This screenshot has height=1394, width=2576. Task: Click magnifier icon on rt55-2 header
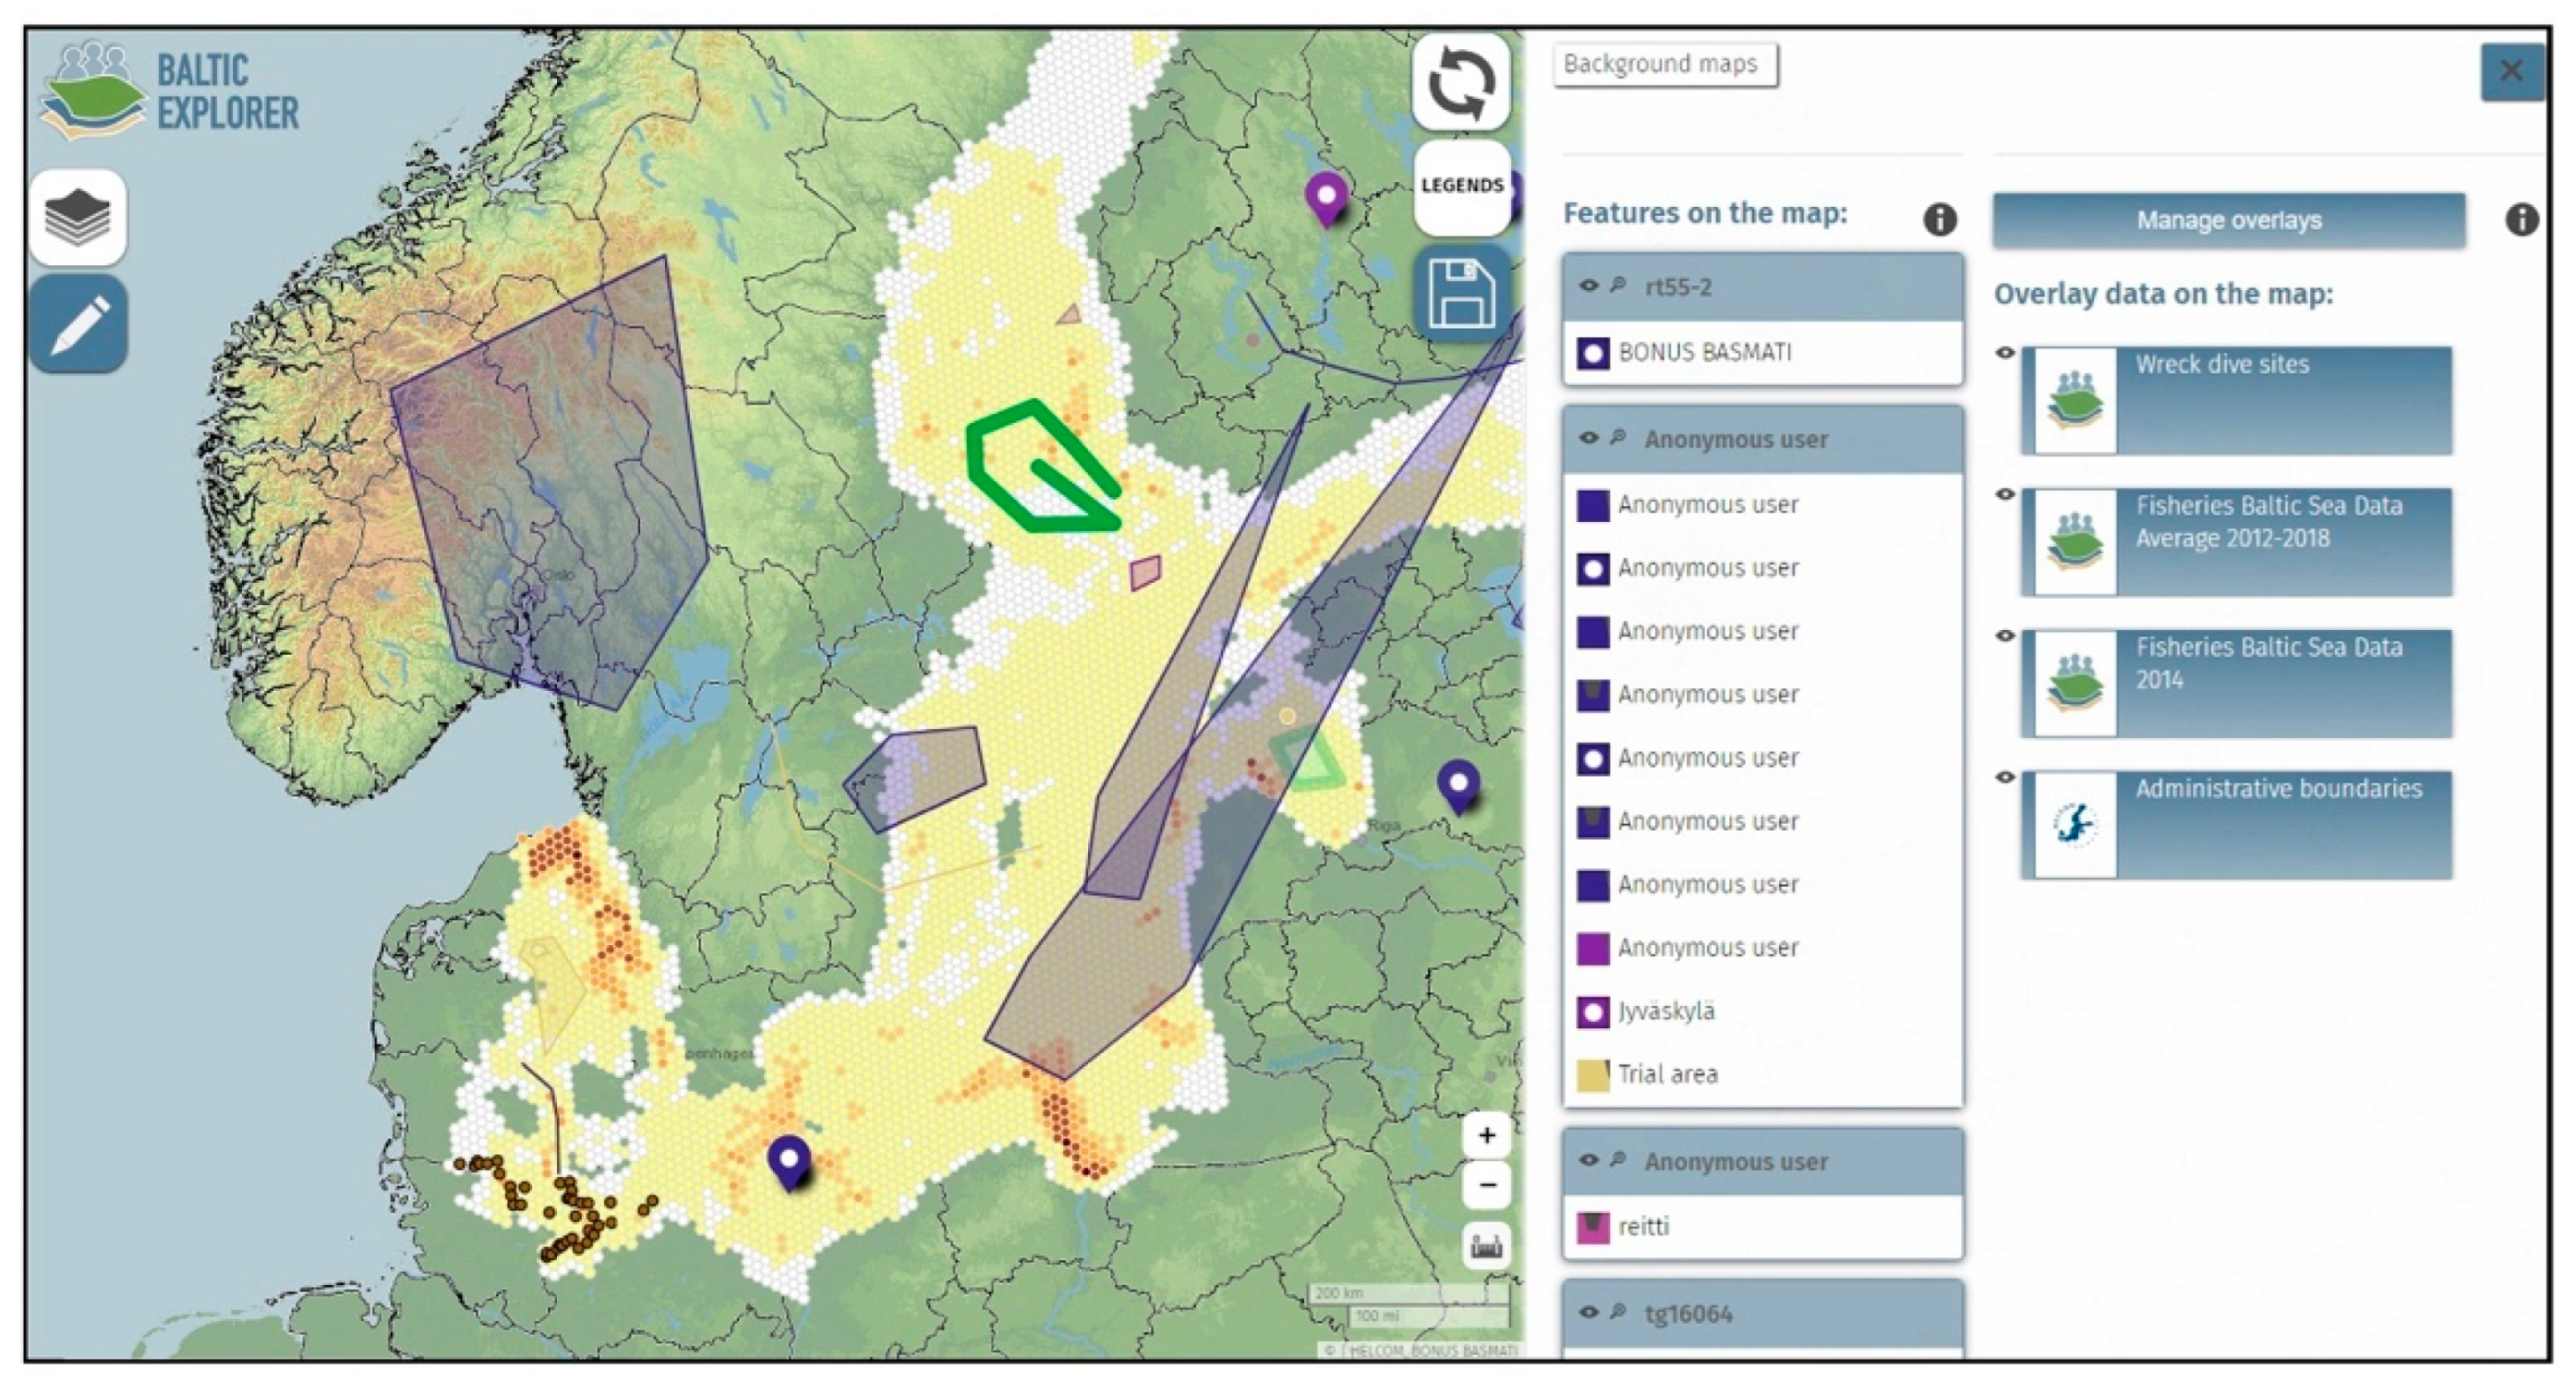pos(1617,286)
